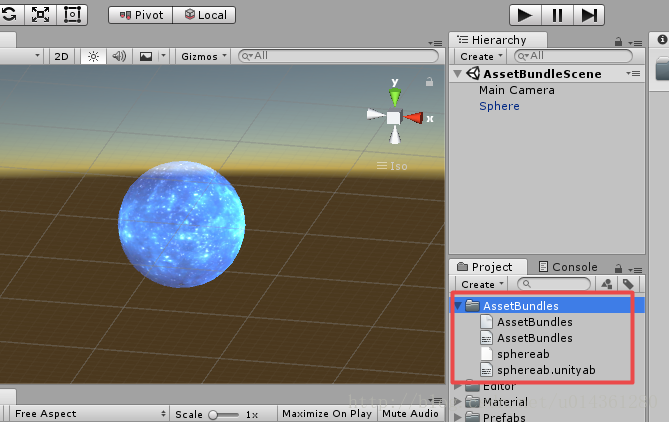Pause the game playback
This screenshot has height=422, width=669.
(x=557, y=15)
